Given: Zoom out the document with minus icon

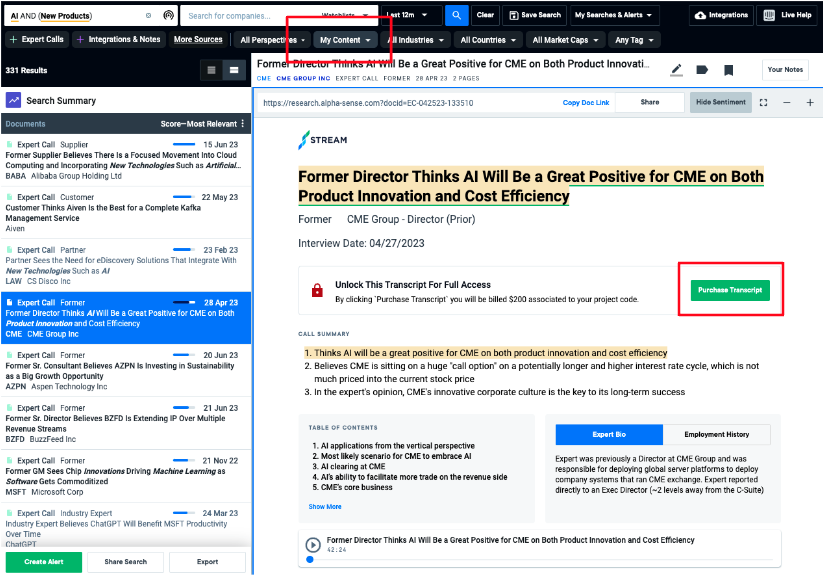Looking at the screenshot, I should [x=786, y=102].
